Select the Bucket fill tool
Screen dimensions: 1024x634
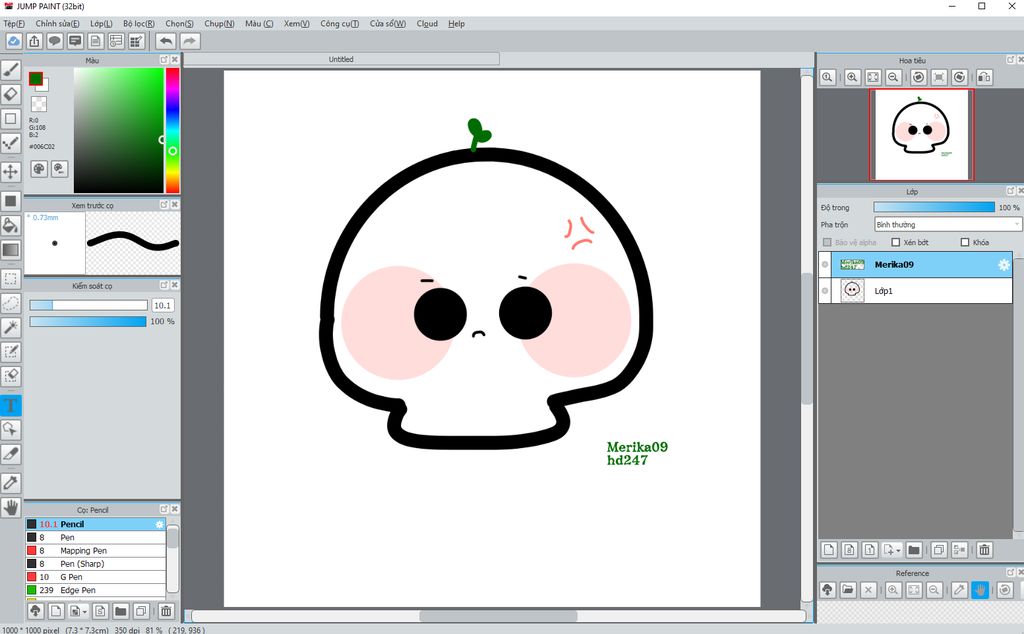coord(10,226)
